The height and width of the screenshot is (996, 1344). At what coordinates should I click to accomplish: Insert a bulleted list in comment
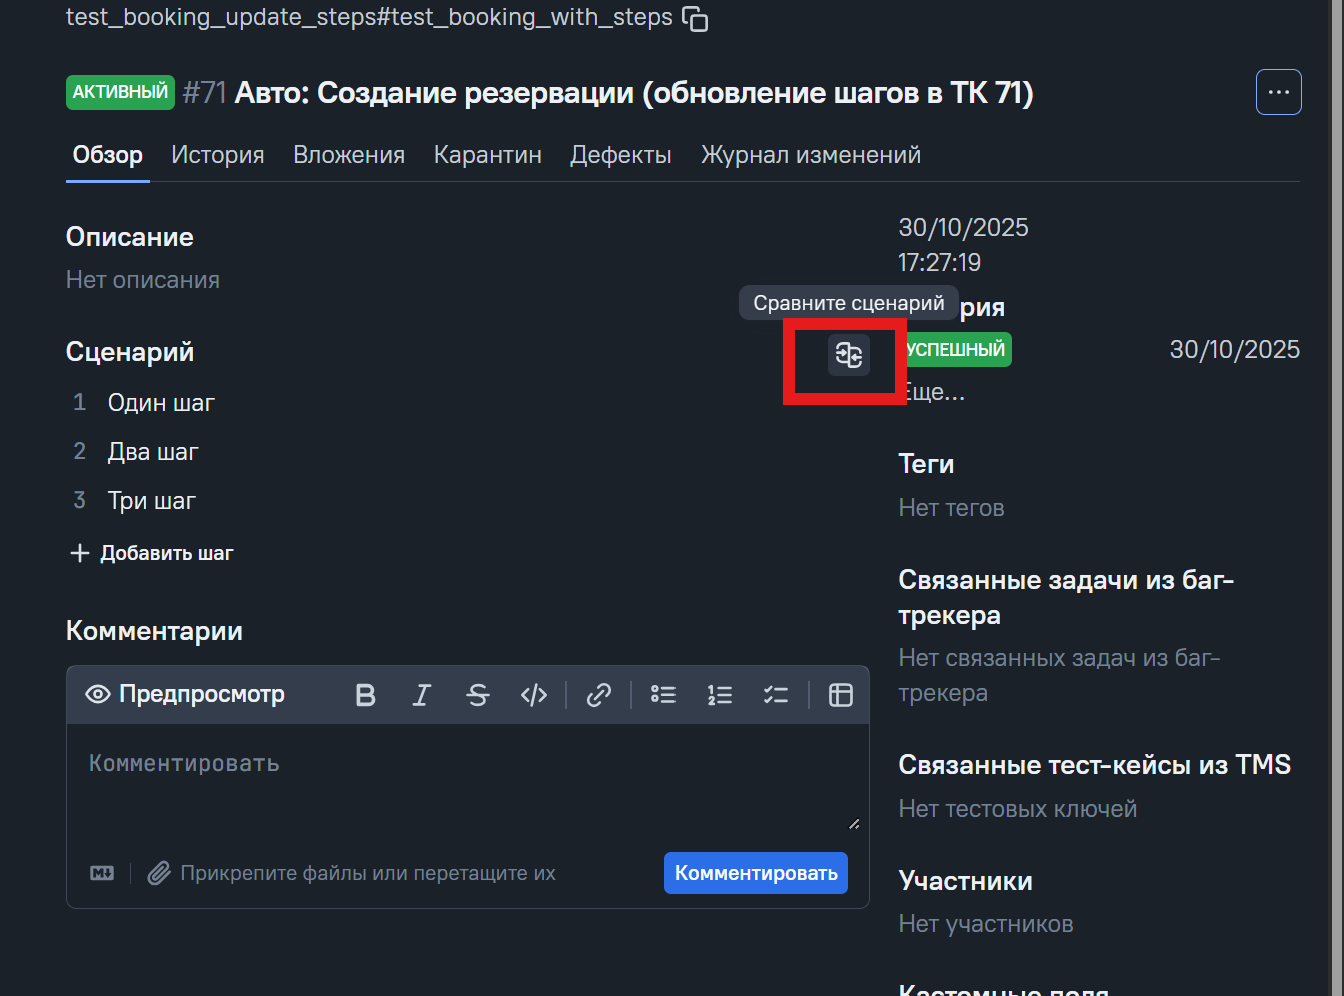pyautogui.click(x=664, y=695)
